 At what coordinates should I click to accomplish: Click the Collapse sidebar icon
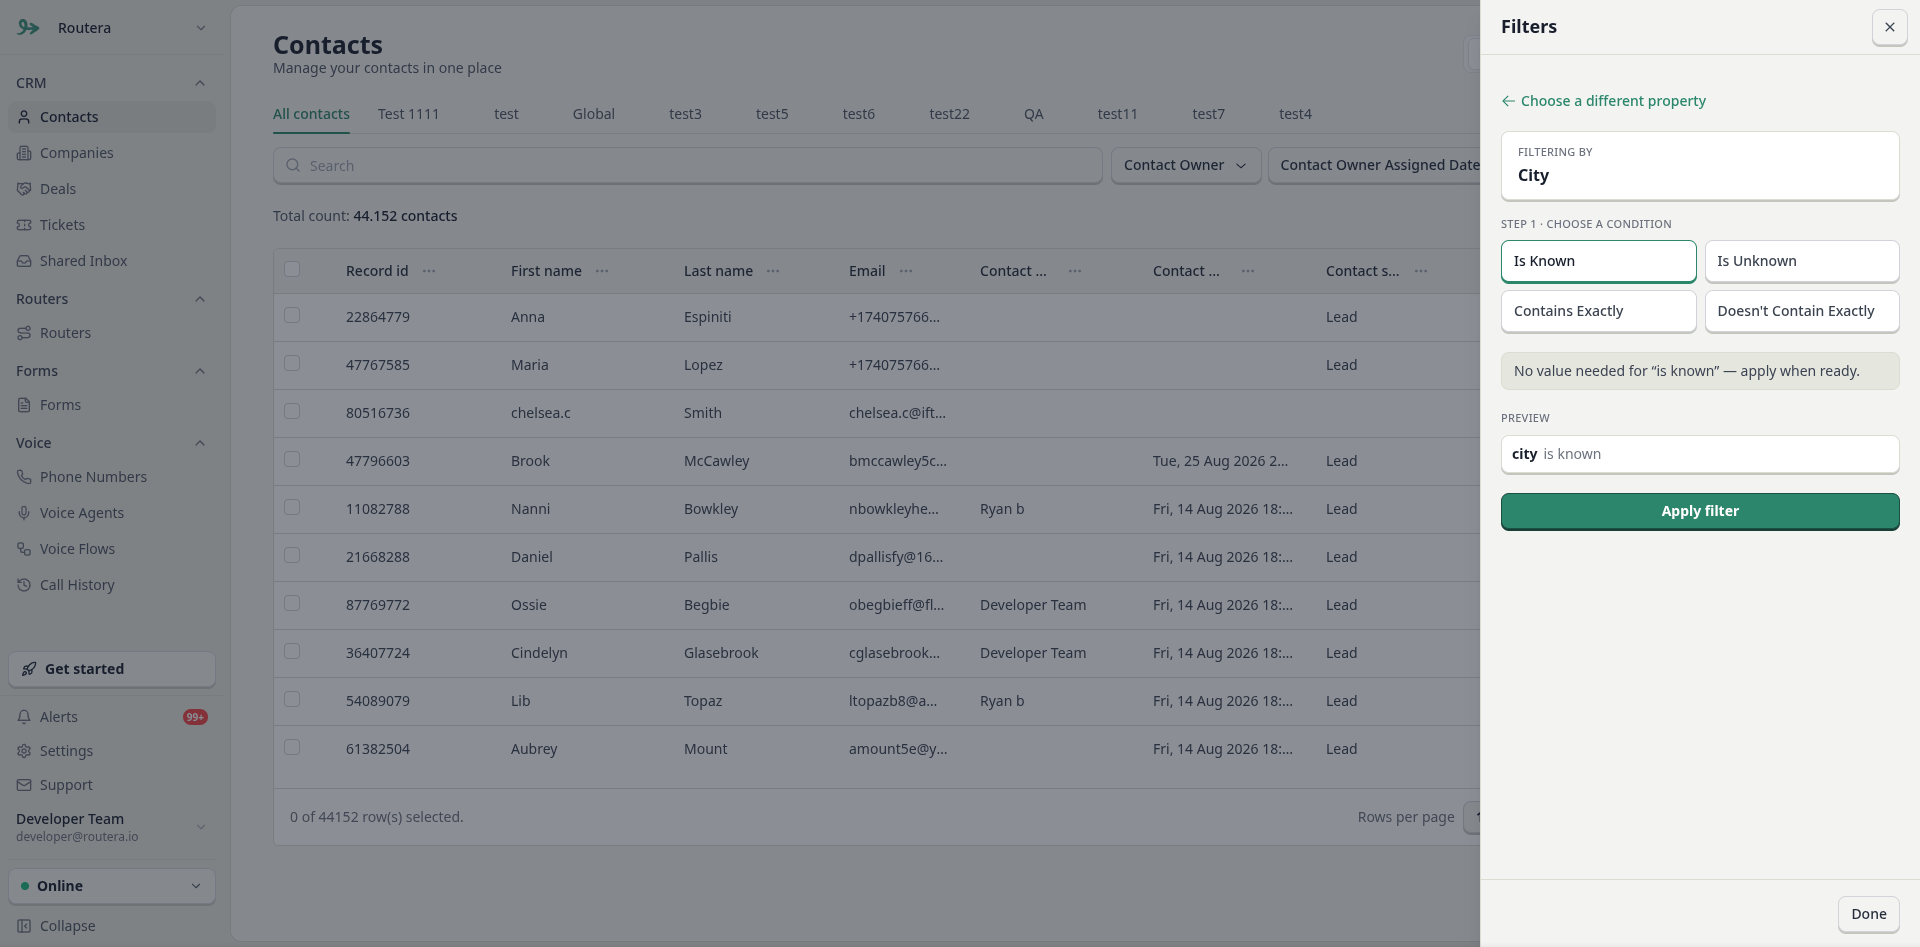[x=24, y=926]
